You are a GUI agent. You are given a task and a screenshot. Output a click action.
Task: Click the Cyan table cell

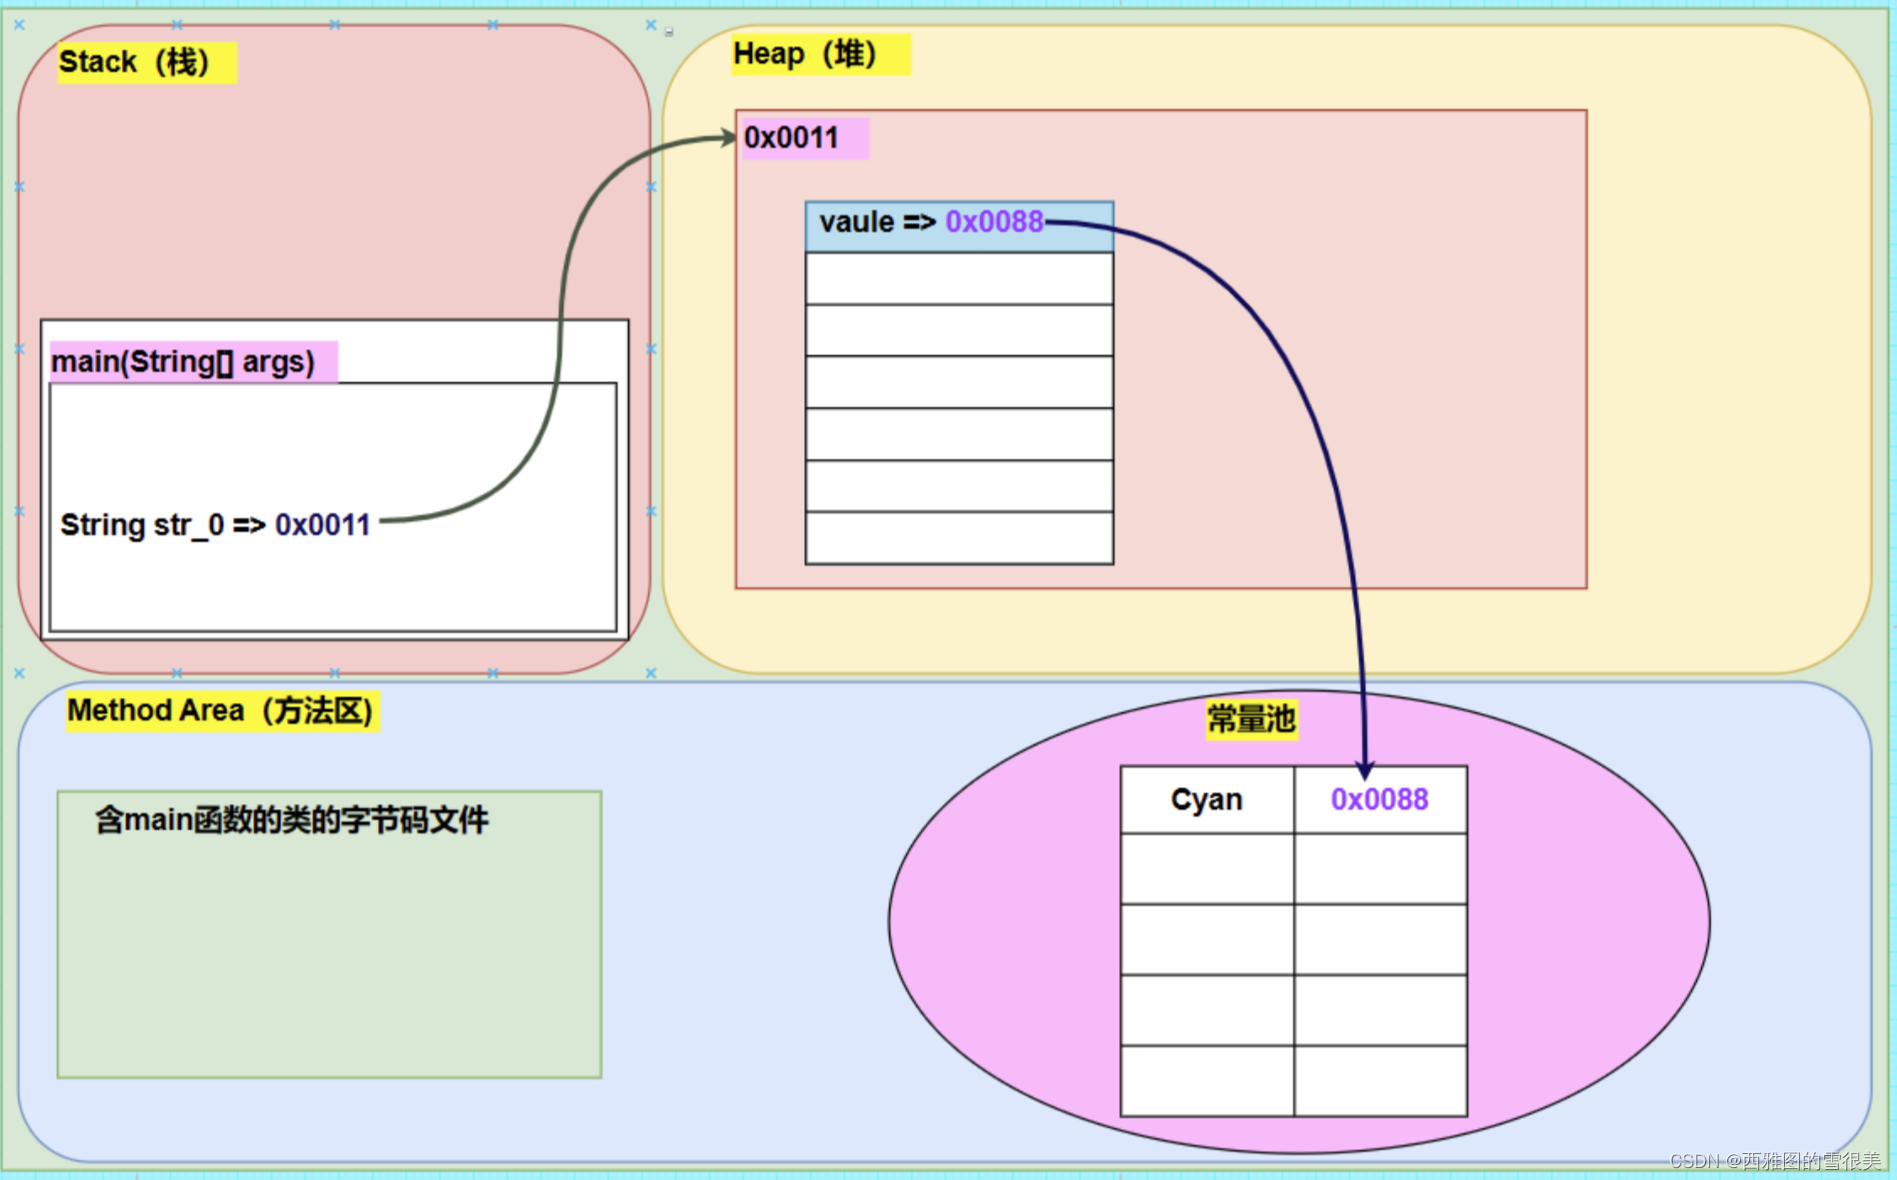tap(1207, 800)
